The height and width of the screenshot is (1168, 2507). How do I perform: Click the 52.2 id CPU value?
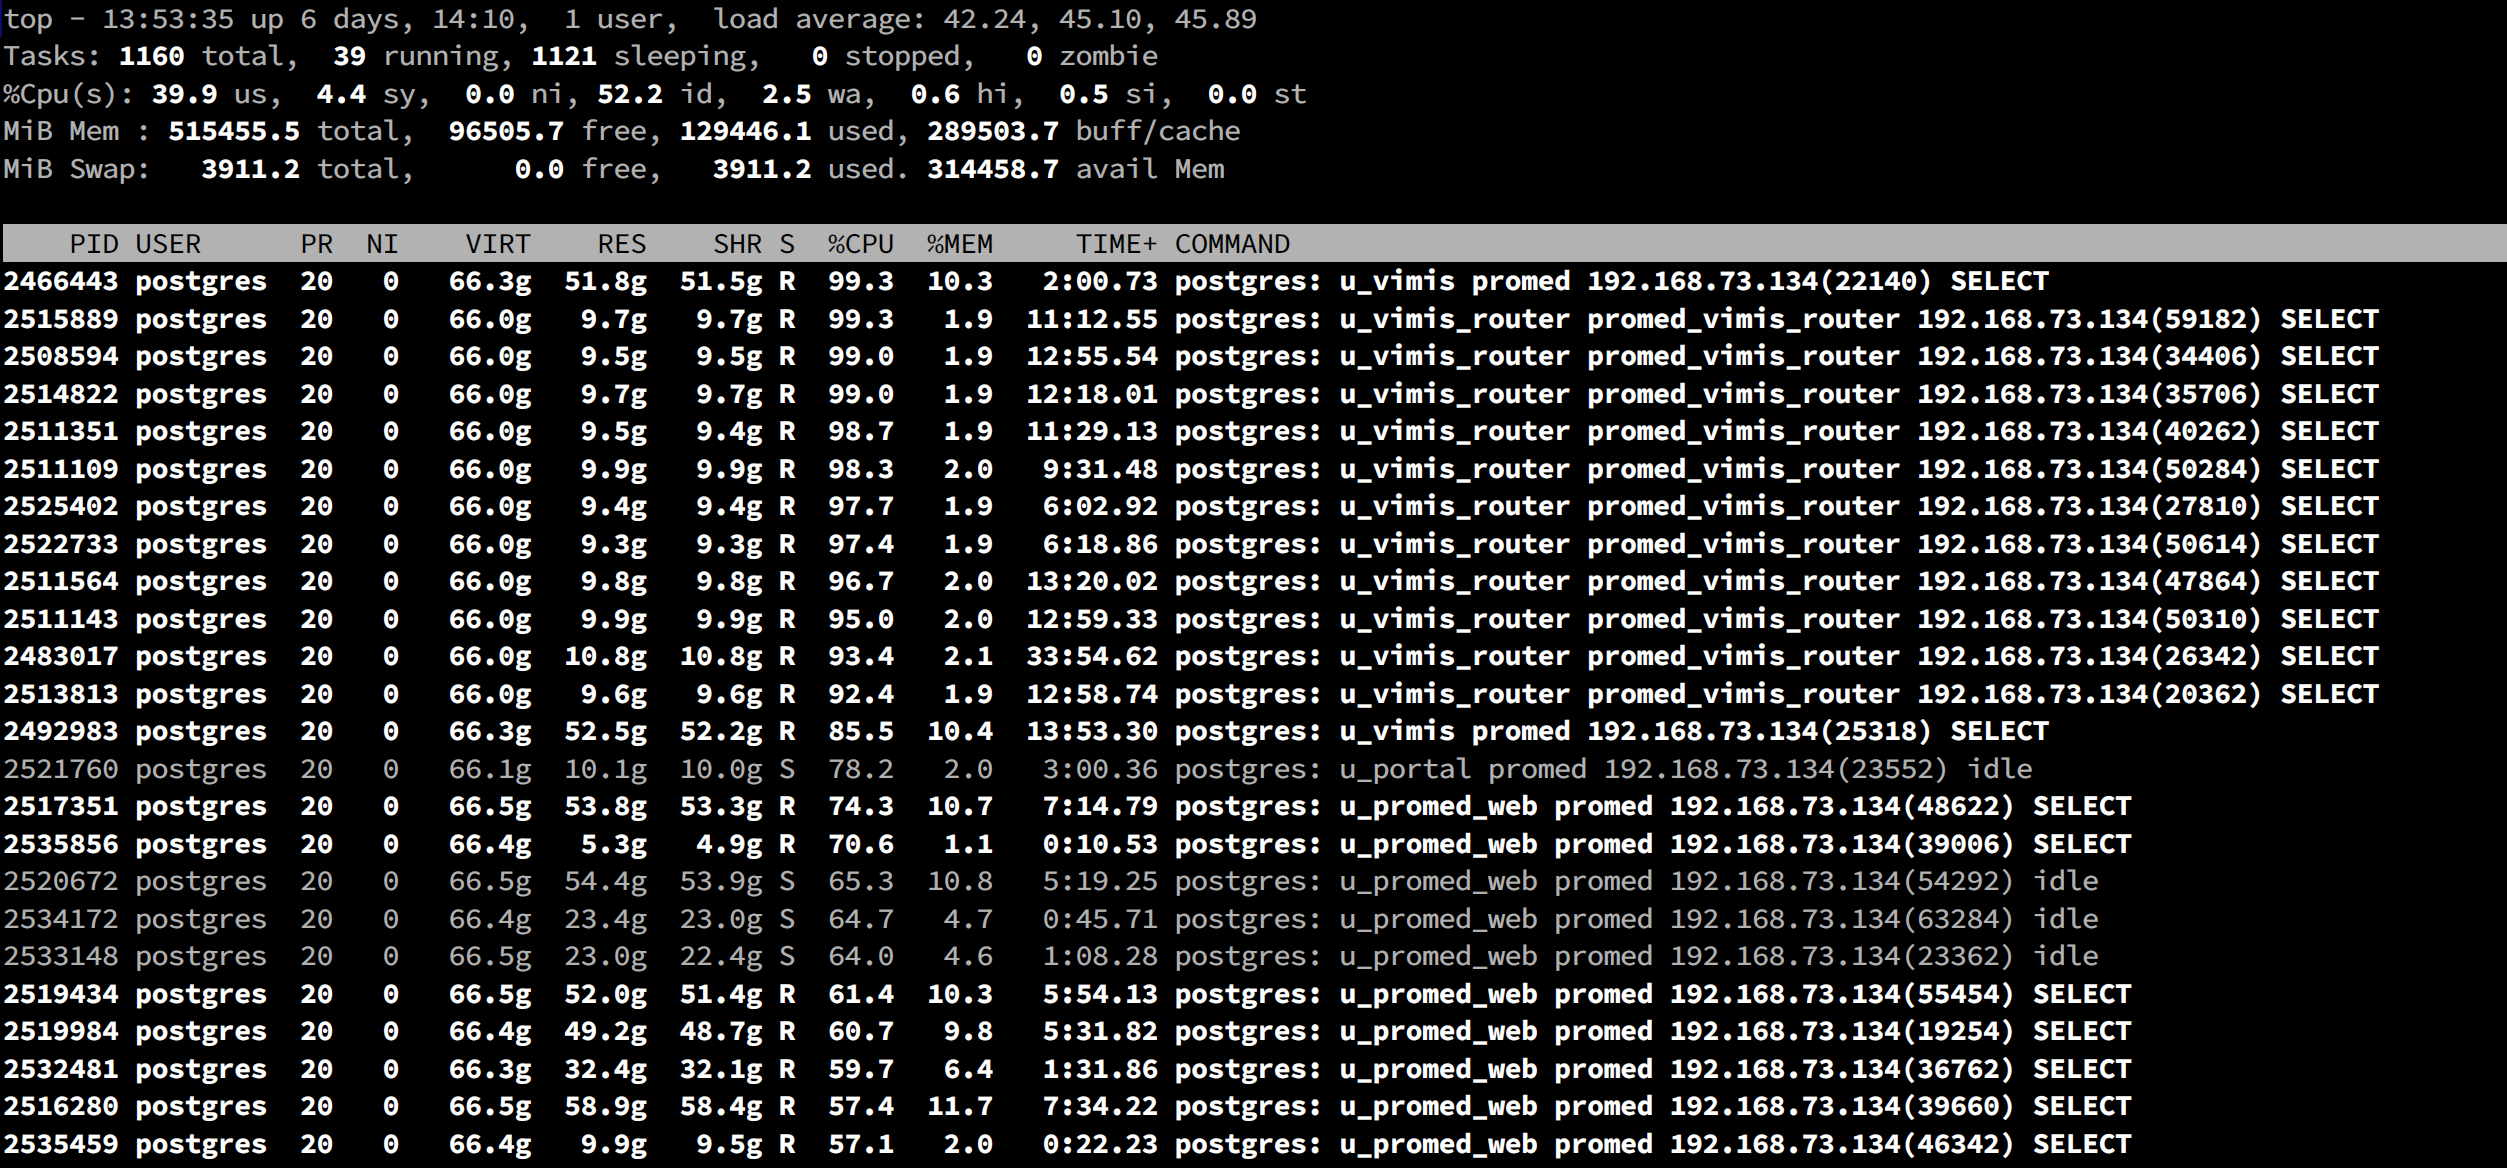pos(630,94)
